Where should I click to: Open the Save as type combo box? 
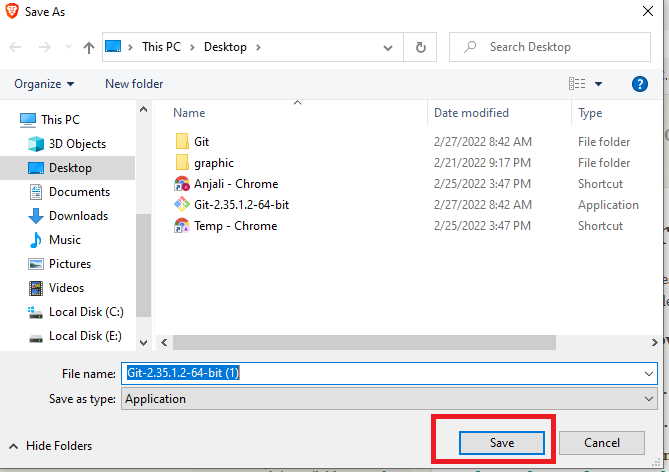(x=389, y=399)
